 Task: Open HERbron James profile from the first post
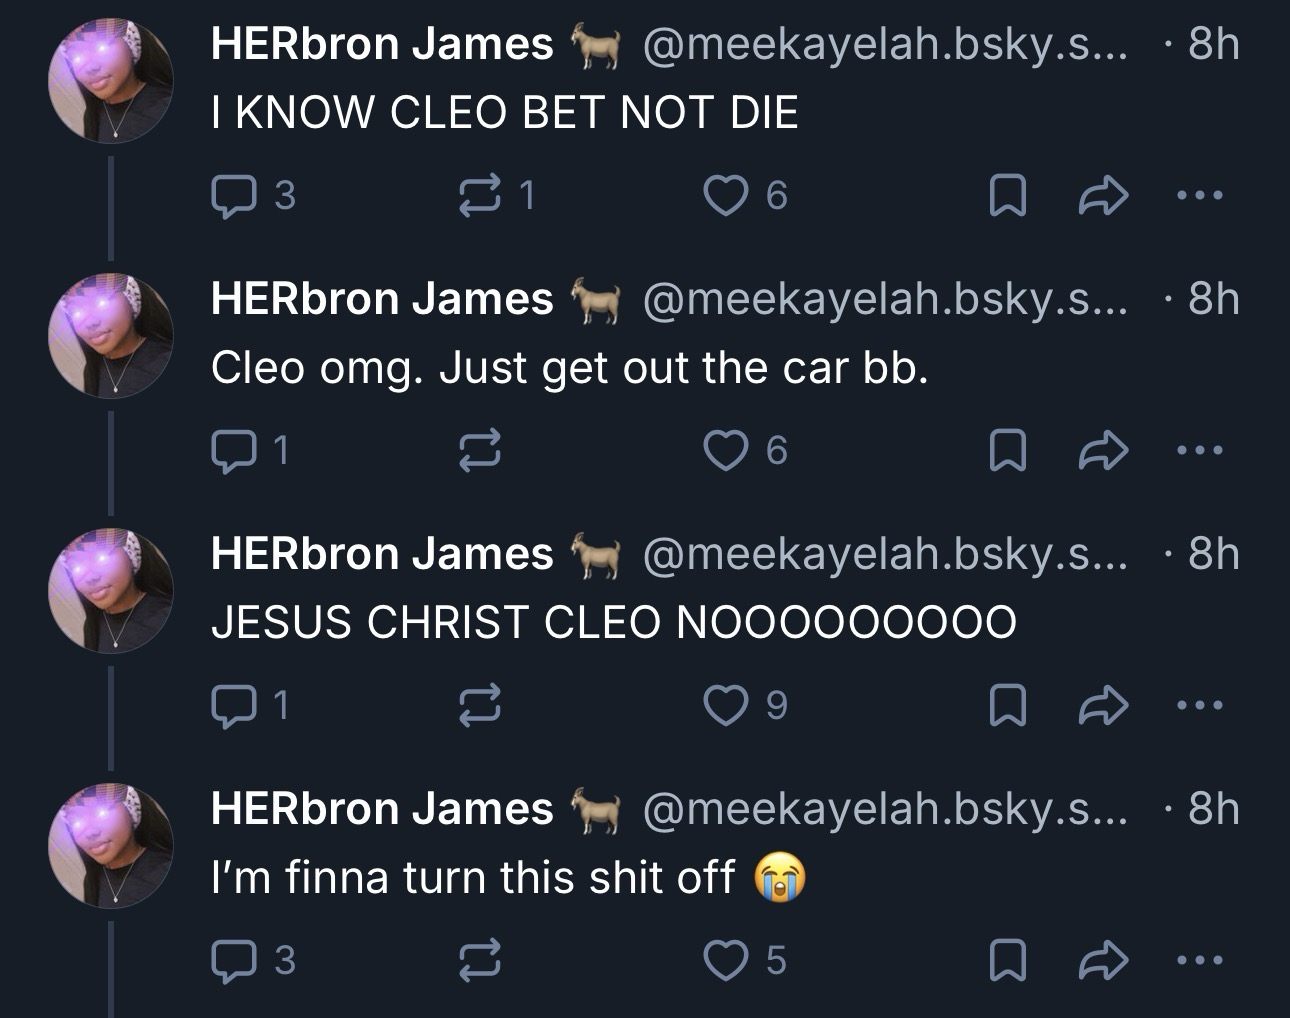click(382, 44)
